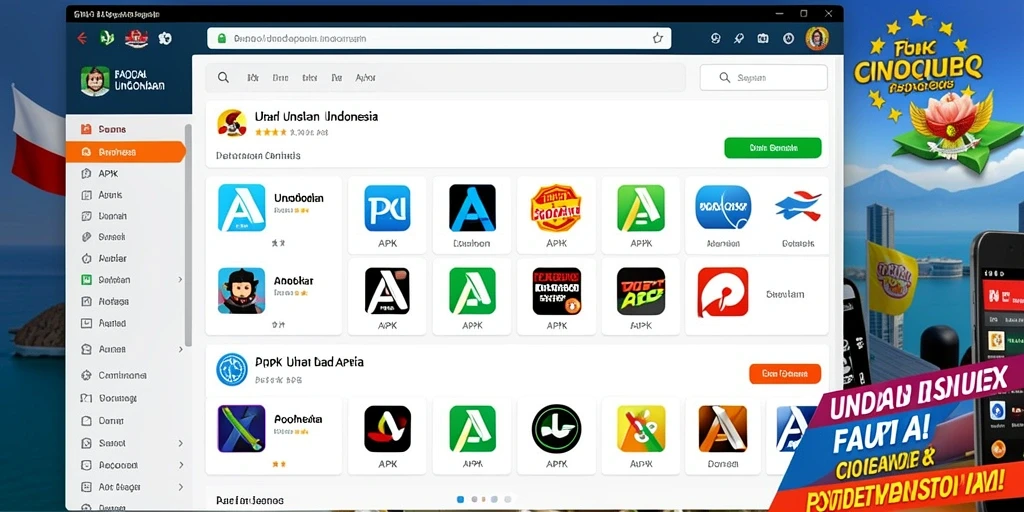Open the round profile avatar at top right

tap(817, 39)
